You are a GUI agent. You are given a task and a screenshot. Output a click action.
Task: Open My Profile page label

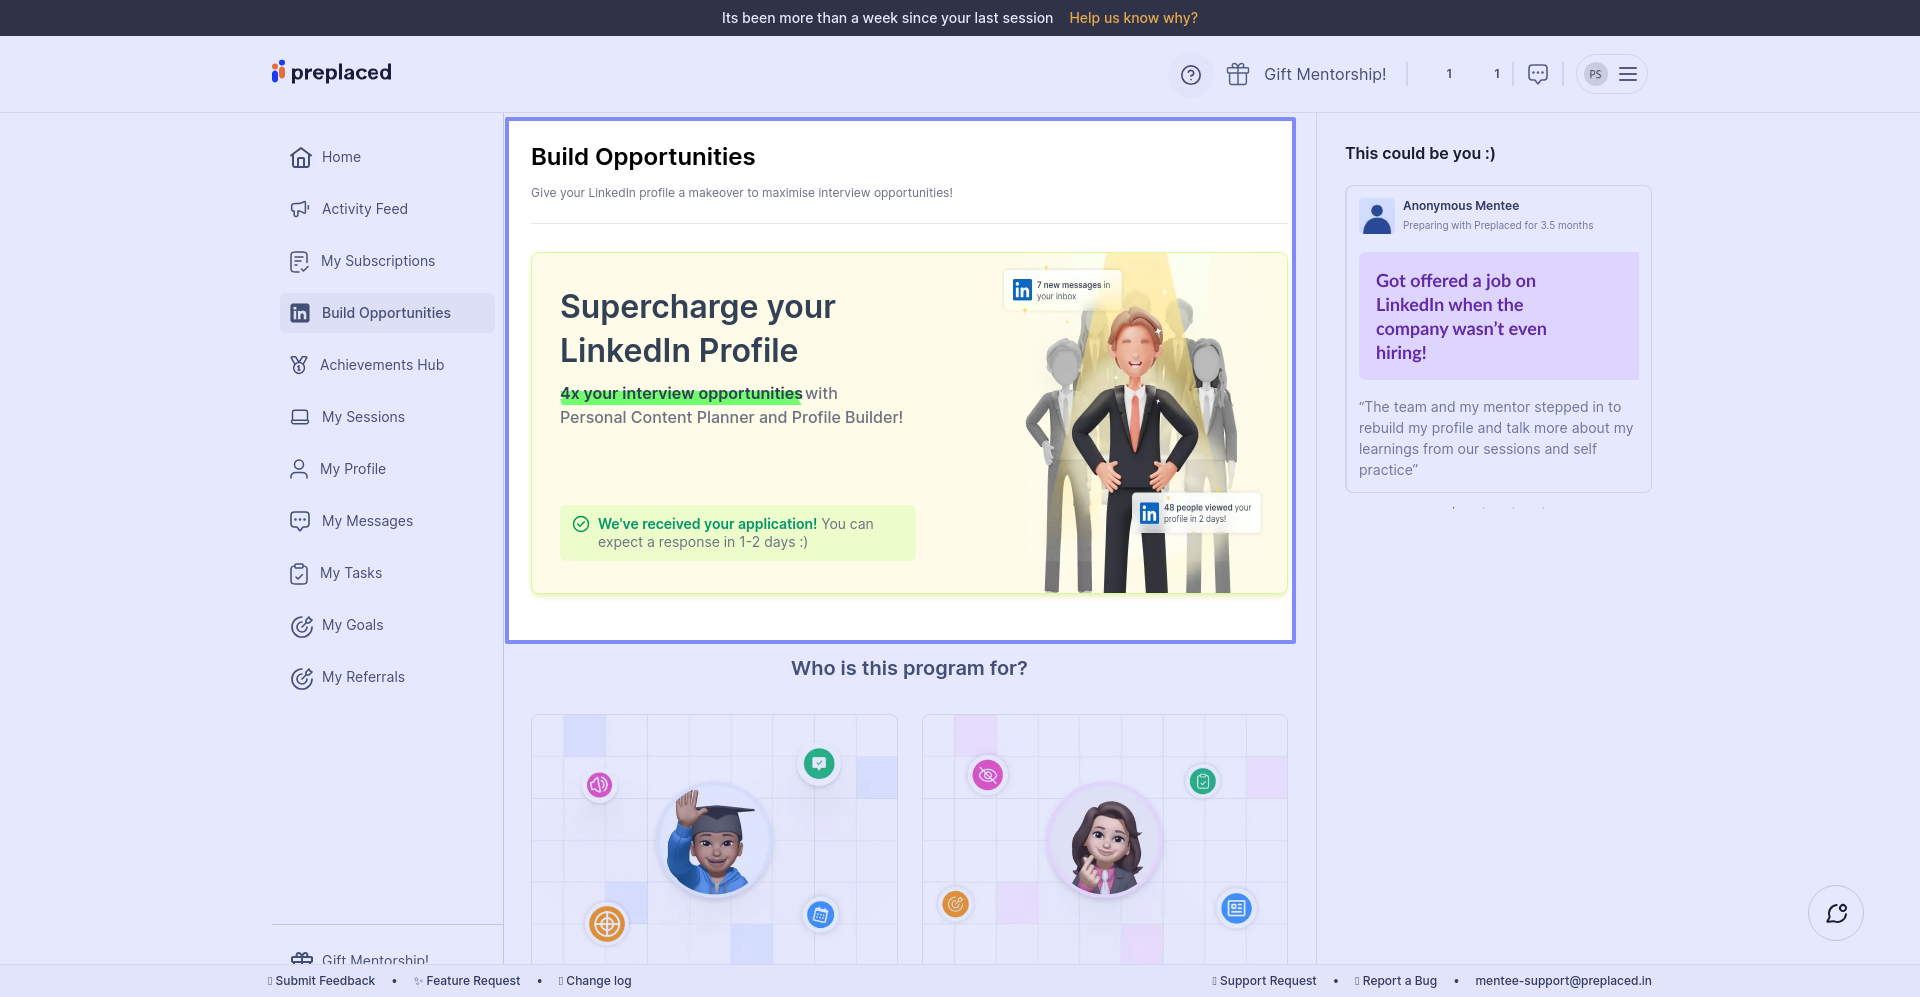coord(353,469)
